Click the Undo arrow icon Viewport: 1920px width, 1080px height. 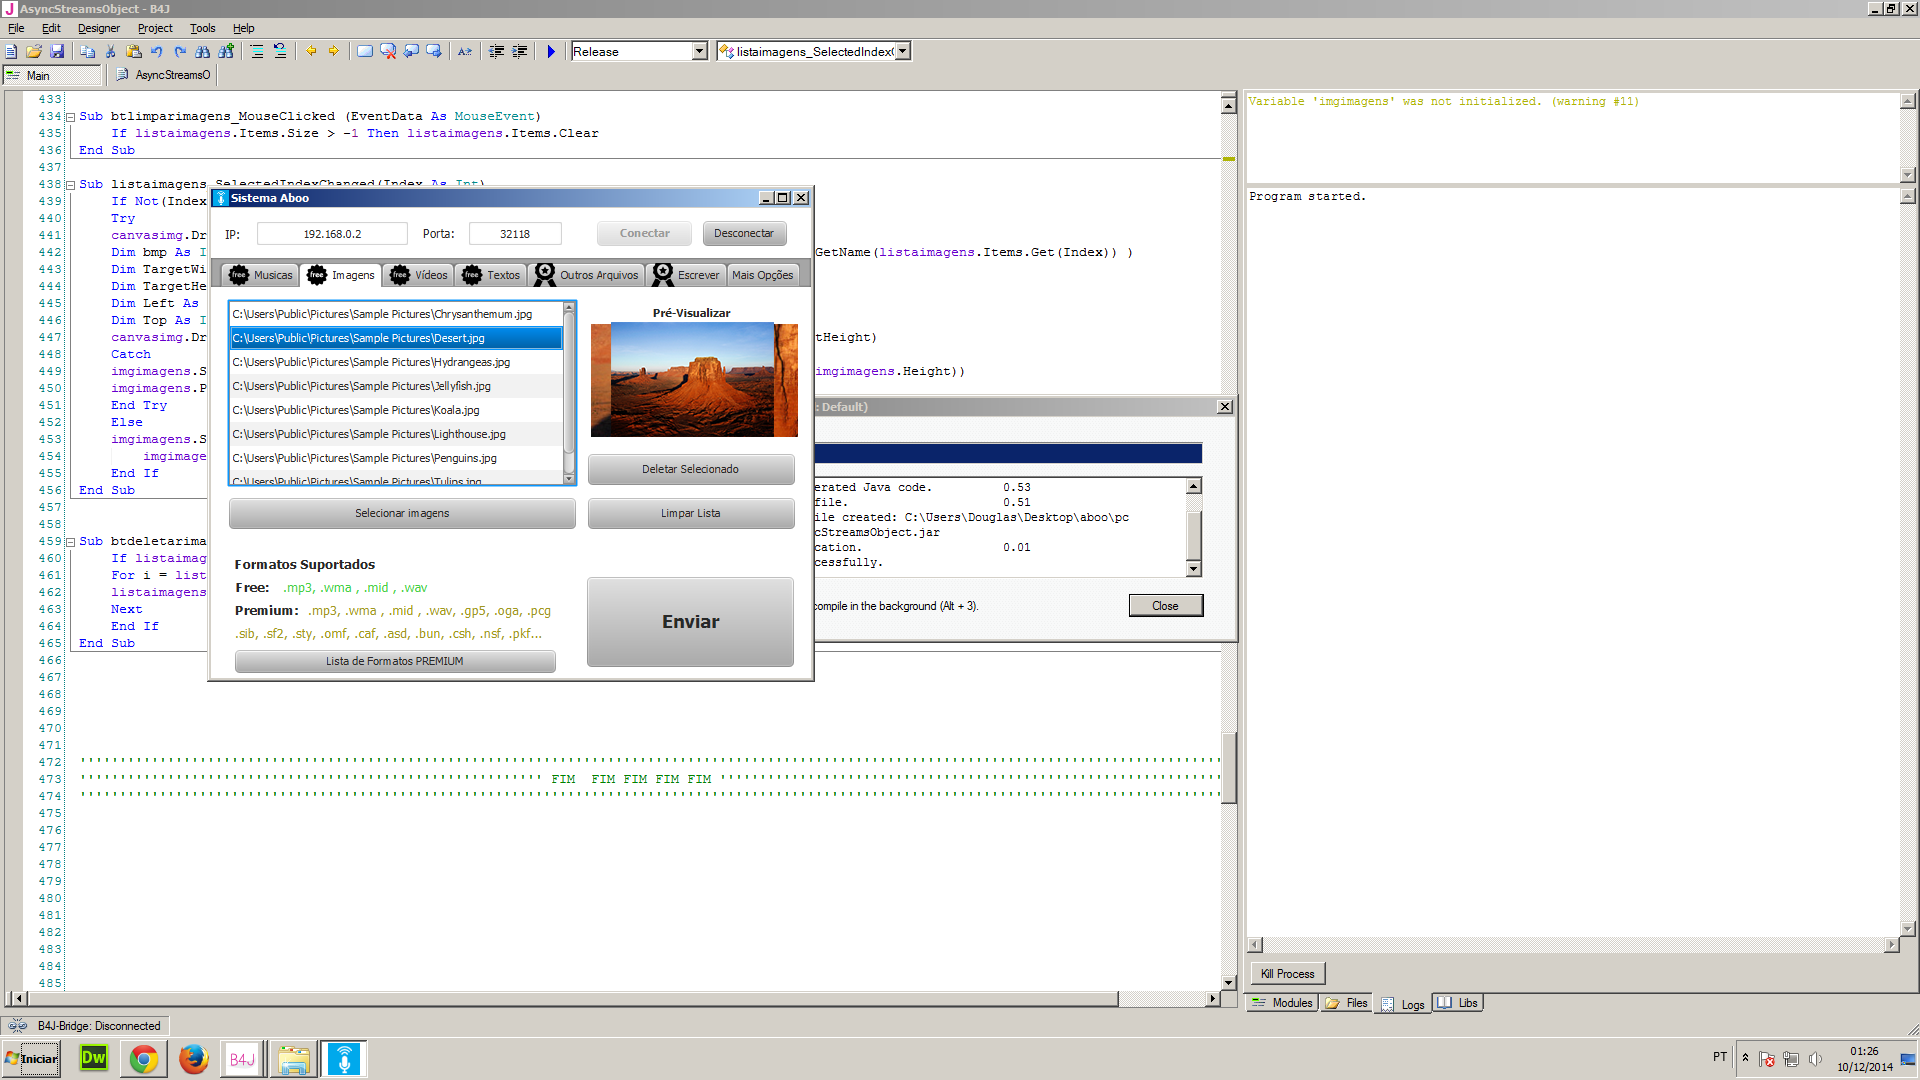157,51
